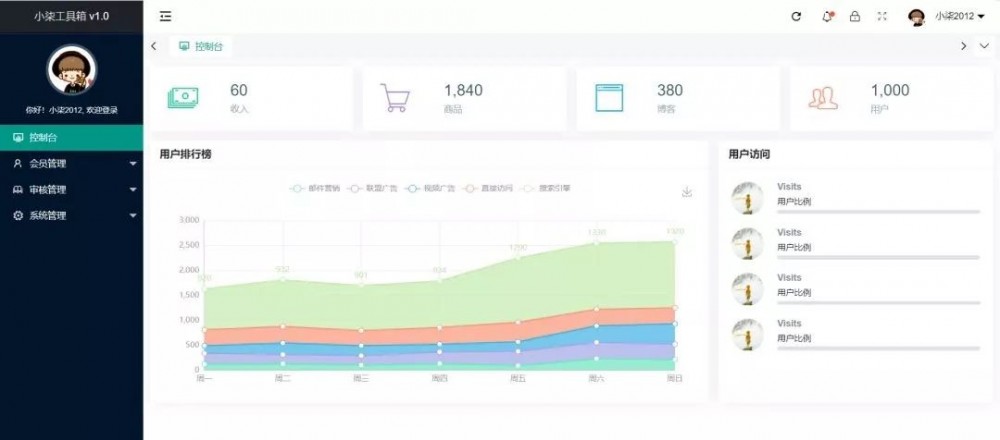Click the 1,000 用户 stat card
The image size is (1000, 440).
tap(892, 99)
